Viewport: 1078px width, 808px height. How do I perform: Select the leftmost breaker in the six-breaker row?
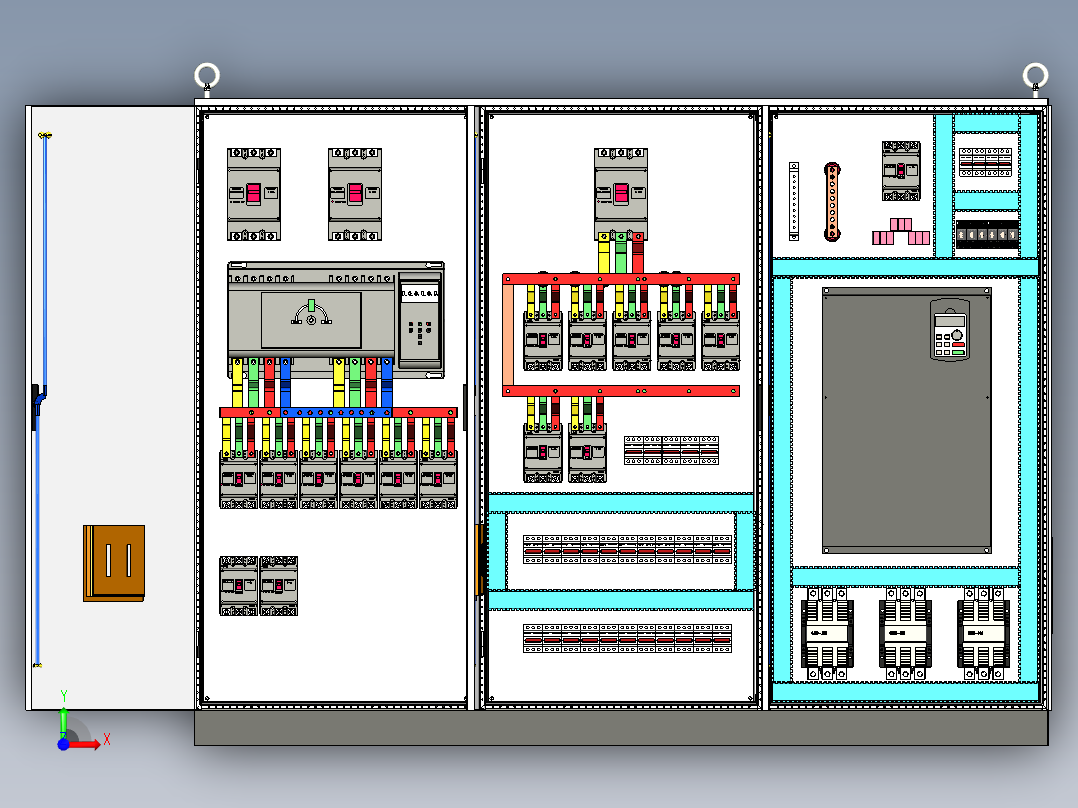(239, 479)
